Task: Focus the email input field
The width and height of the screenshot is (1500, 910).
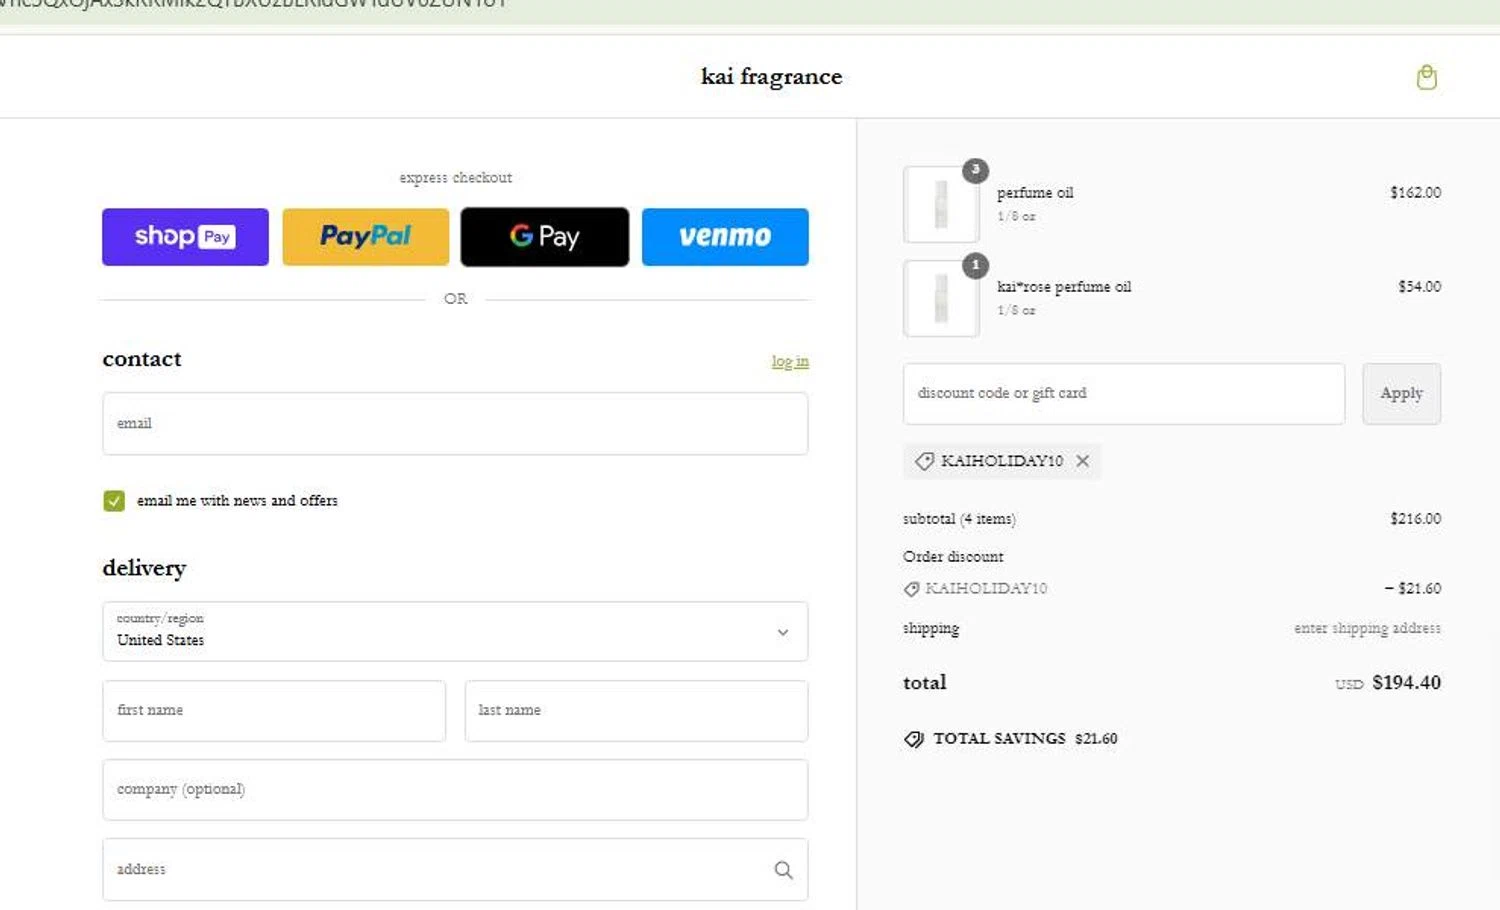Action: point(455,424)
